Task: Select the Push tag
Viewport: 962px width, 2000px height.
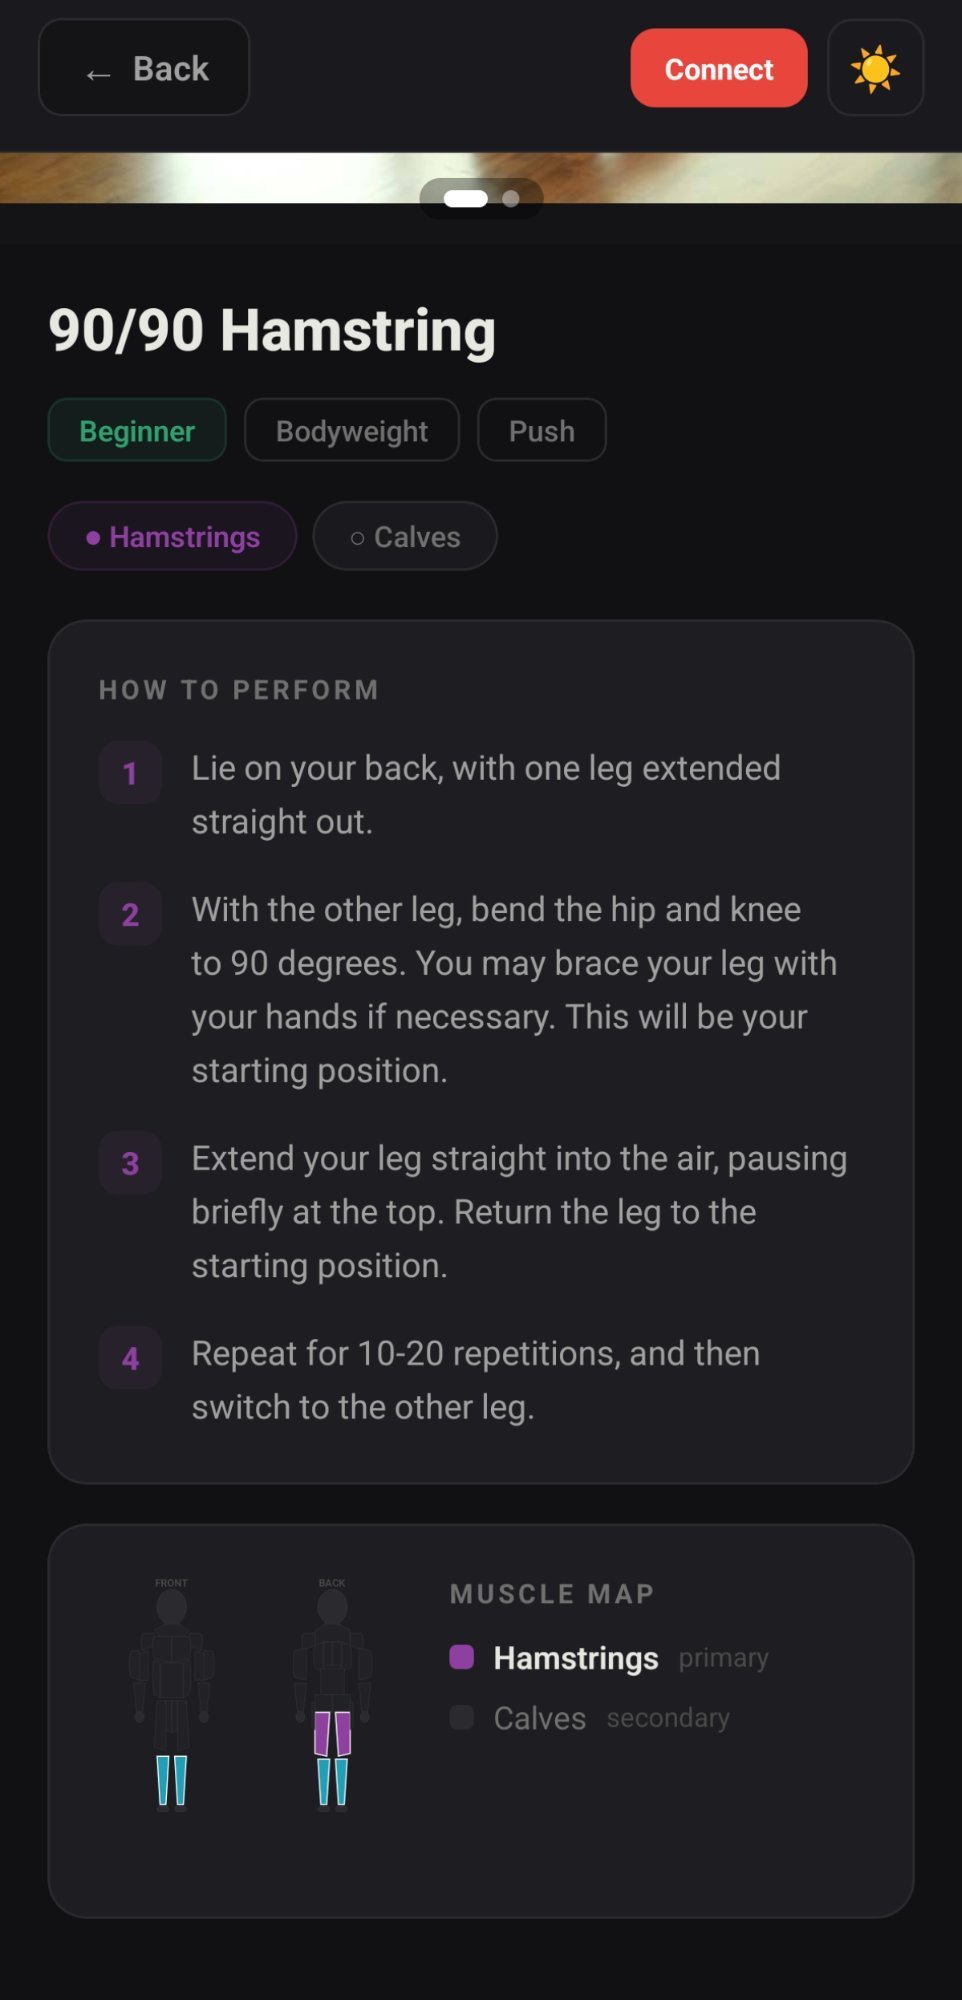Action: (541, 430)
